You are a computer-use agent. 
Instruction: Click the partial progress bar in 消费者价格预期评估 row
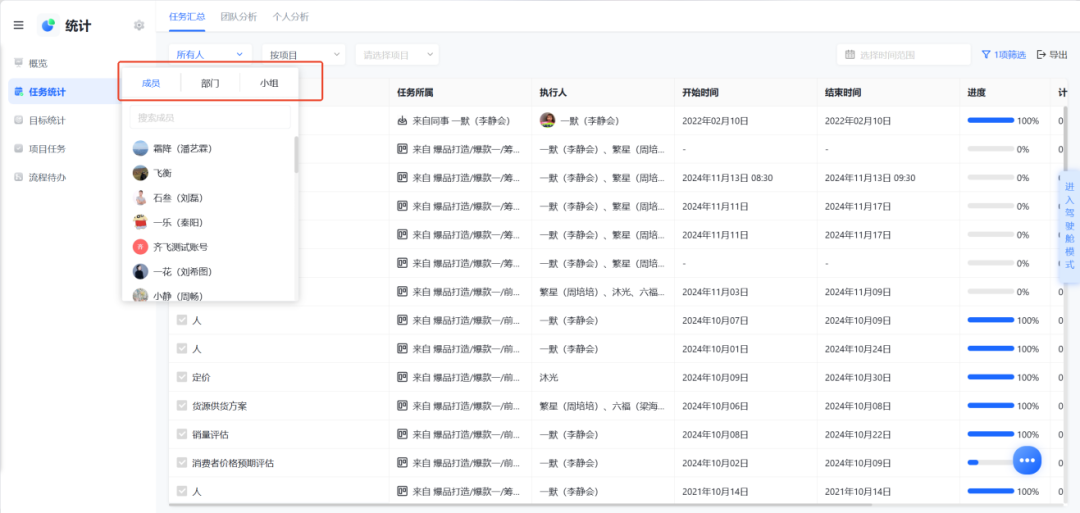coord(990,463)
